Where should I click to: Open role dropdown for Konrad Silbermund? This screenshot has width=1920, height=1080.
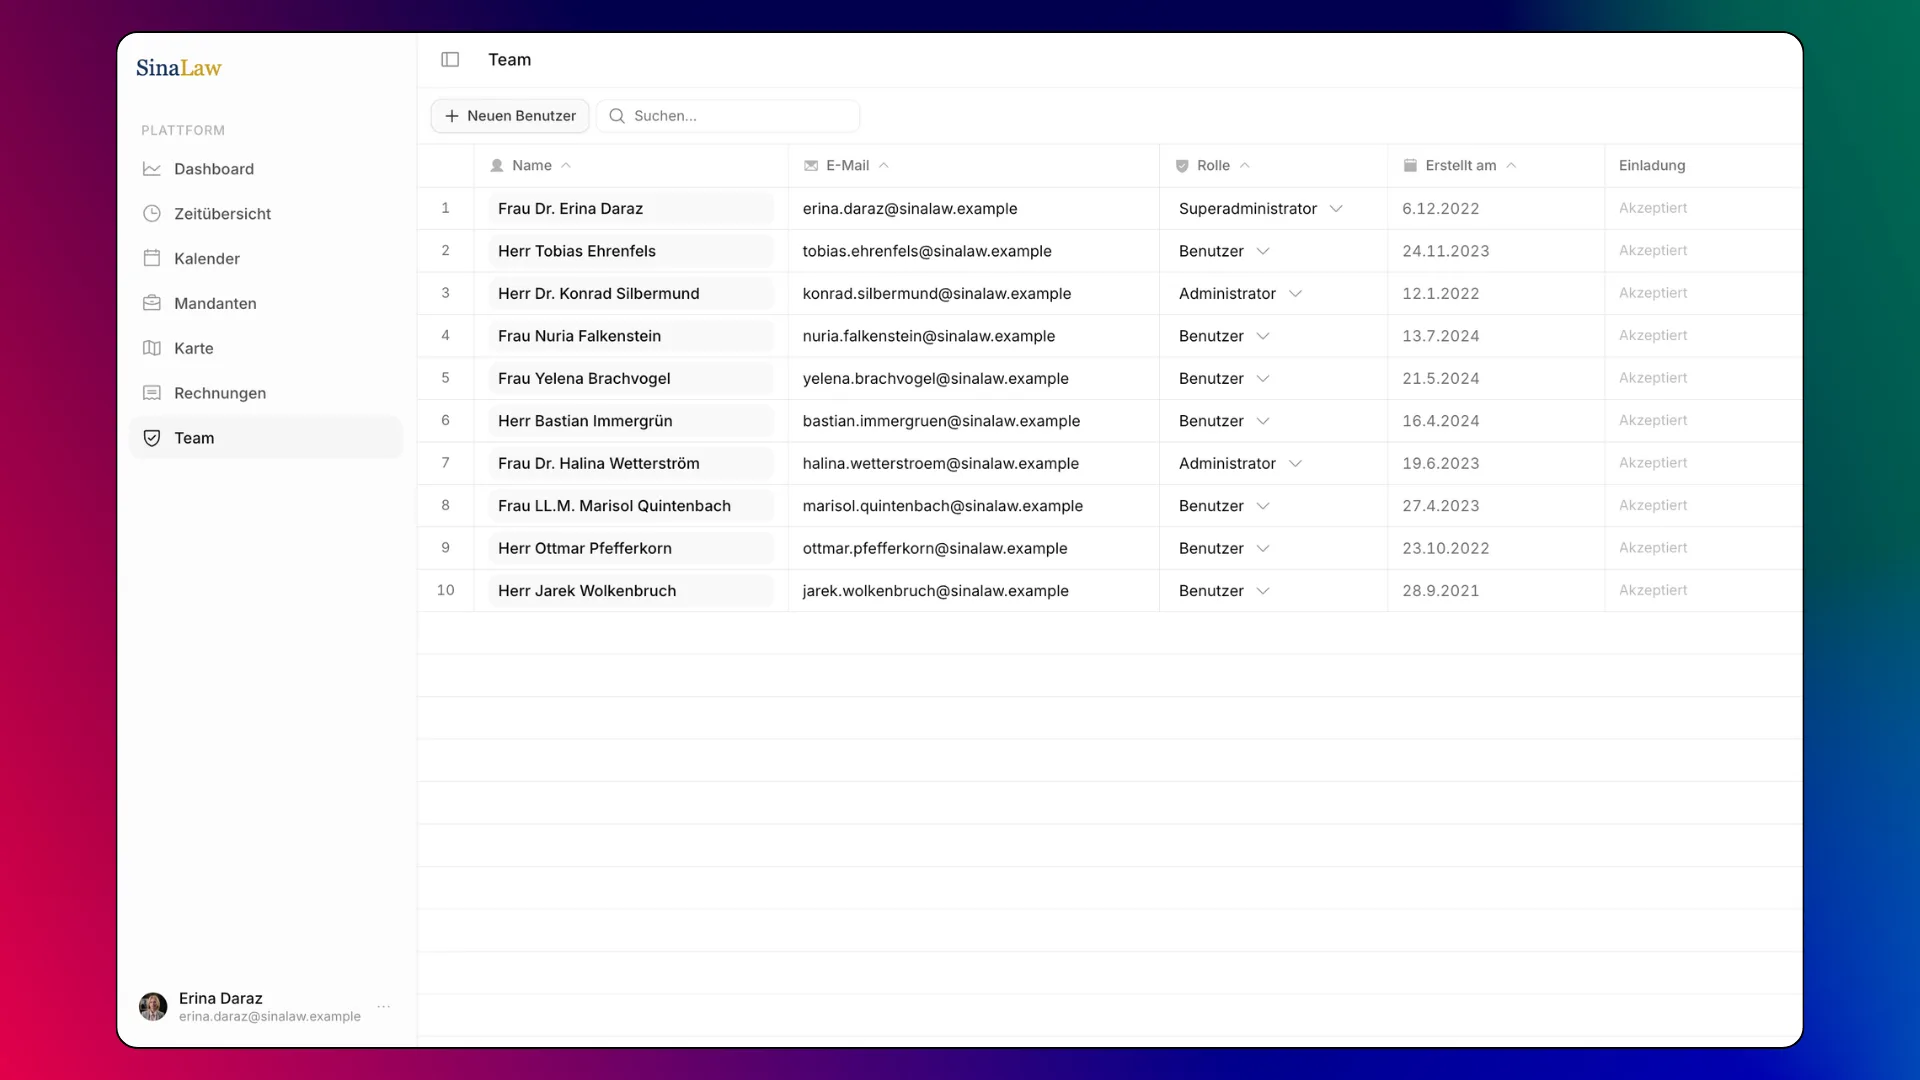coord(1240,294)
